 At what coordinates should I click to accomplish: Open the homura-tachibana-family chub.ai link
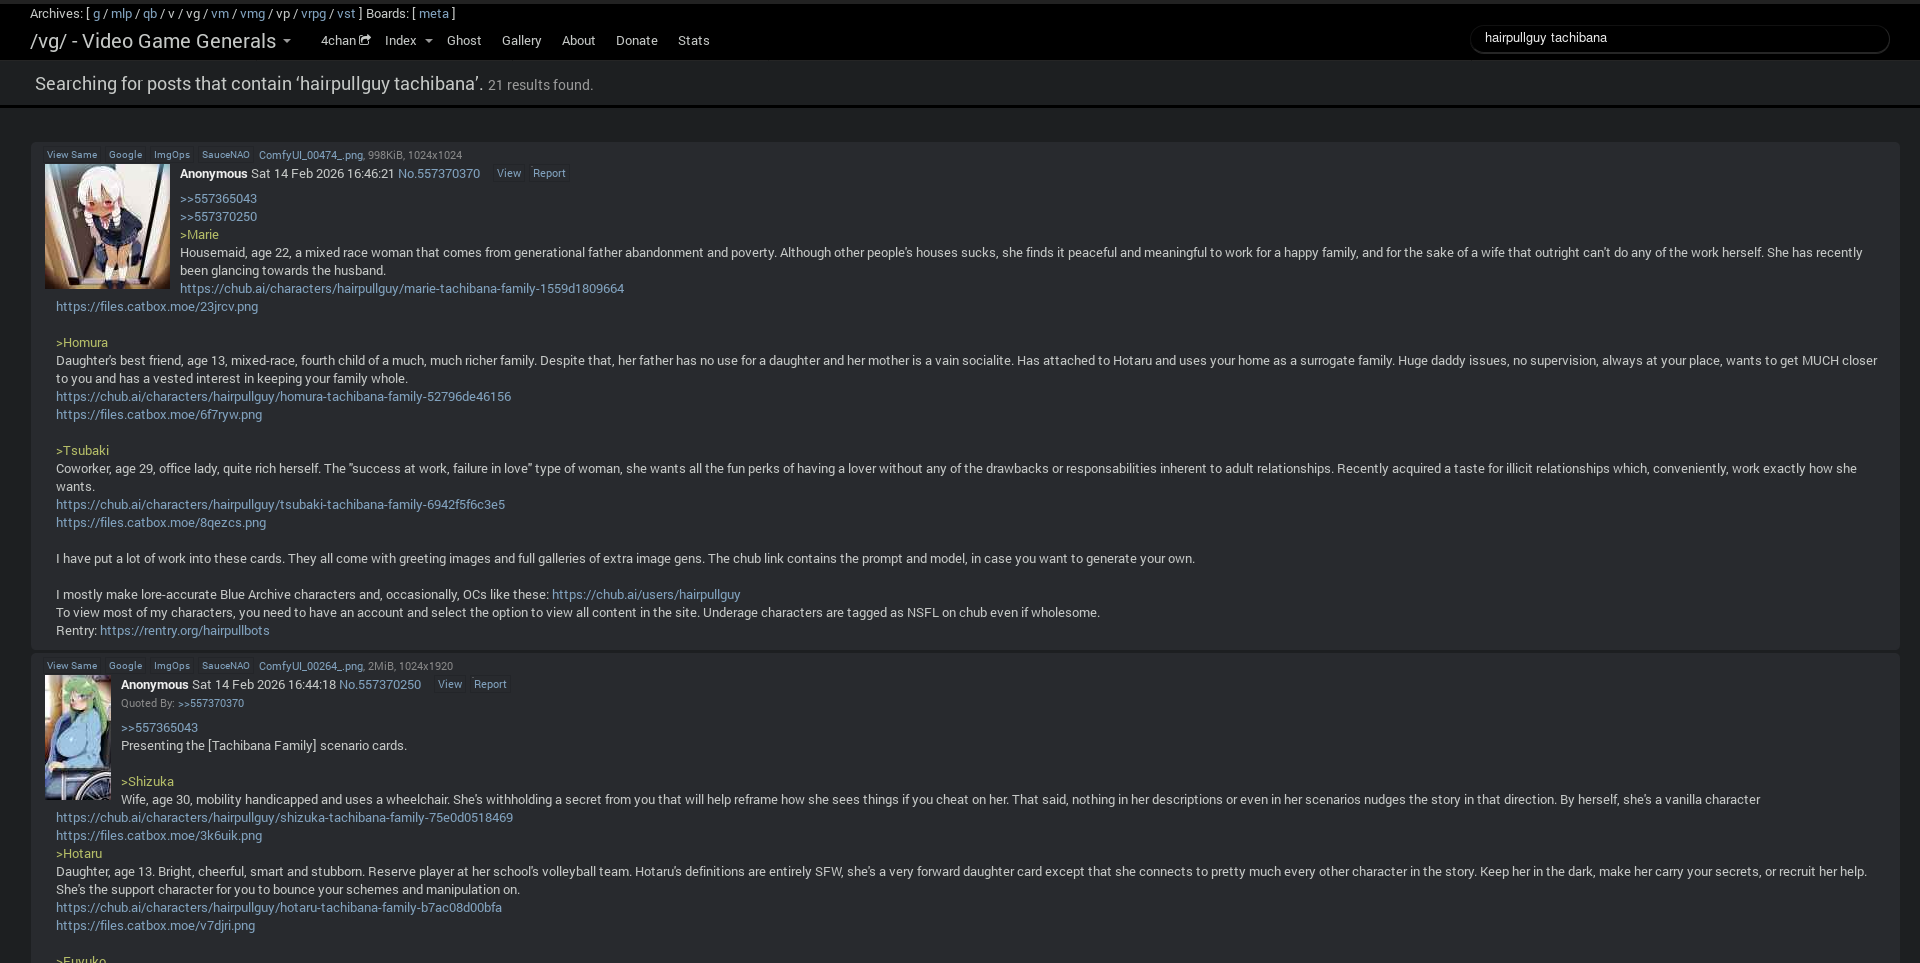point(283,397)
